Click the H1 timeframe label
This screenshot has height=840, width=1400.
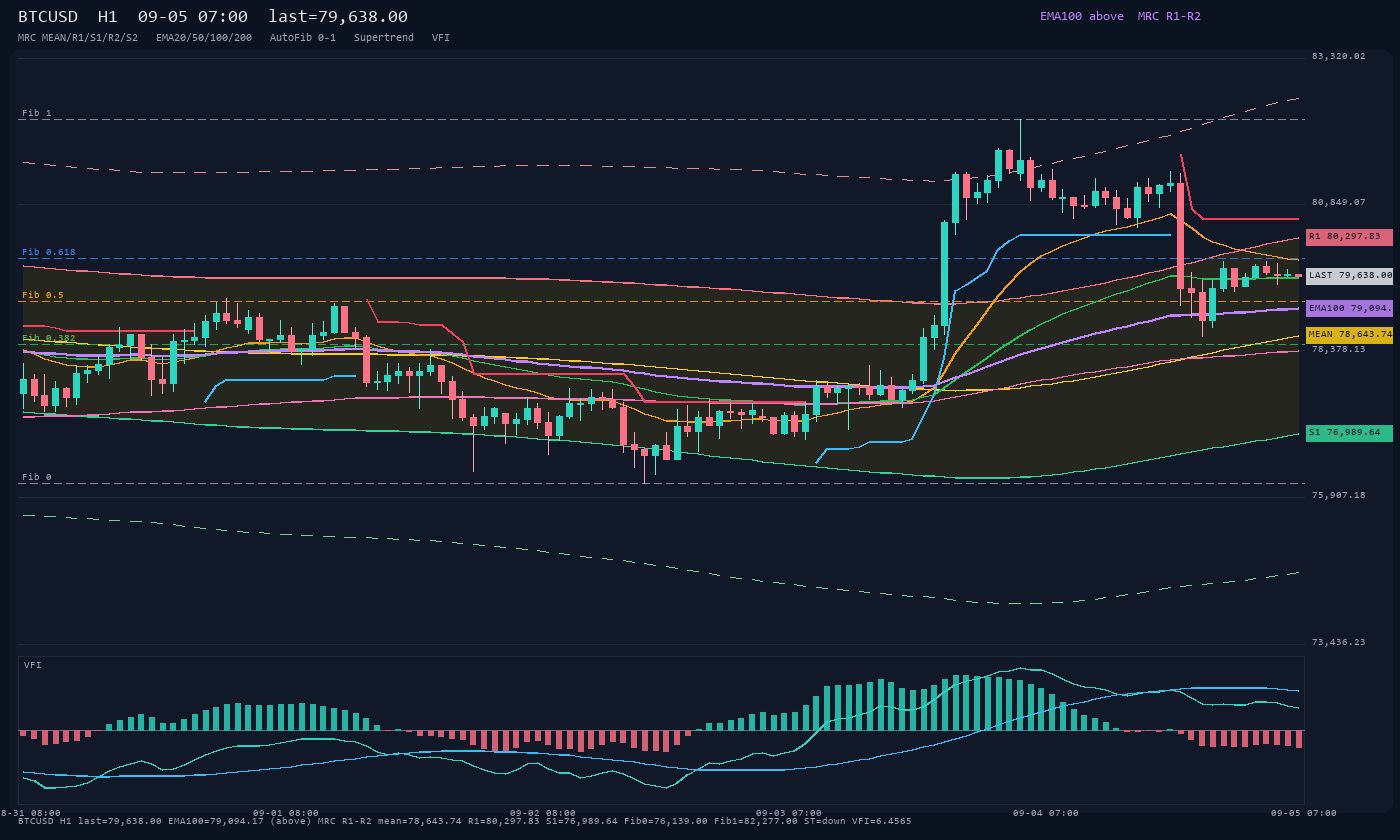[108, 16]
